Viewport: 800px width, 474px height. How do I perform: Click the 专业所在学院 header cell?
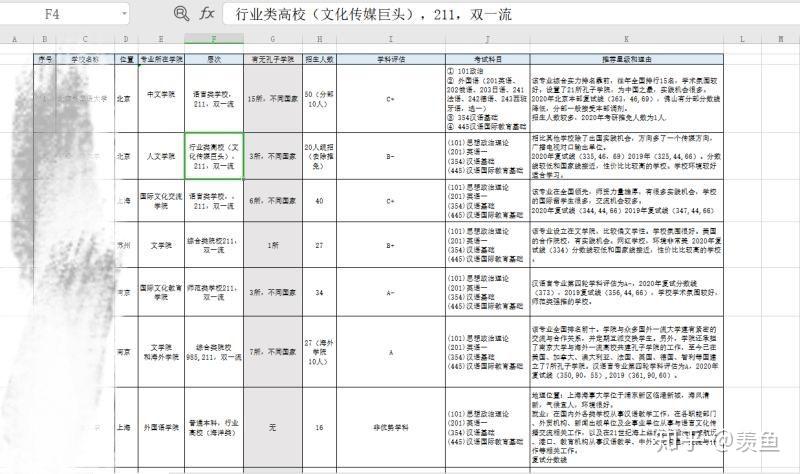(x=161, y=59)
